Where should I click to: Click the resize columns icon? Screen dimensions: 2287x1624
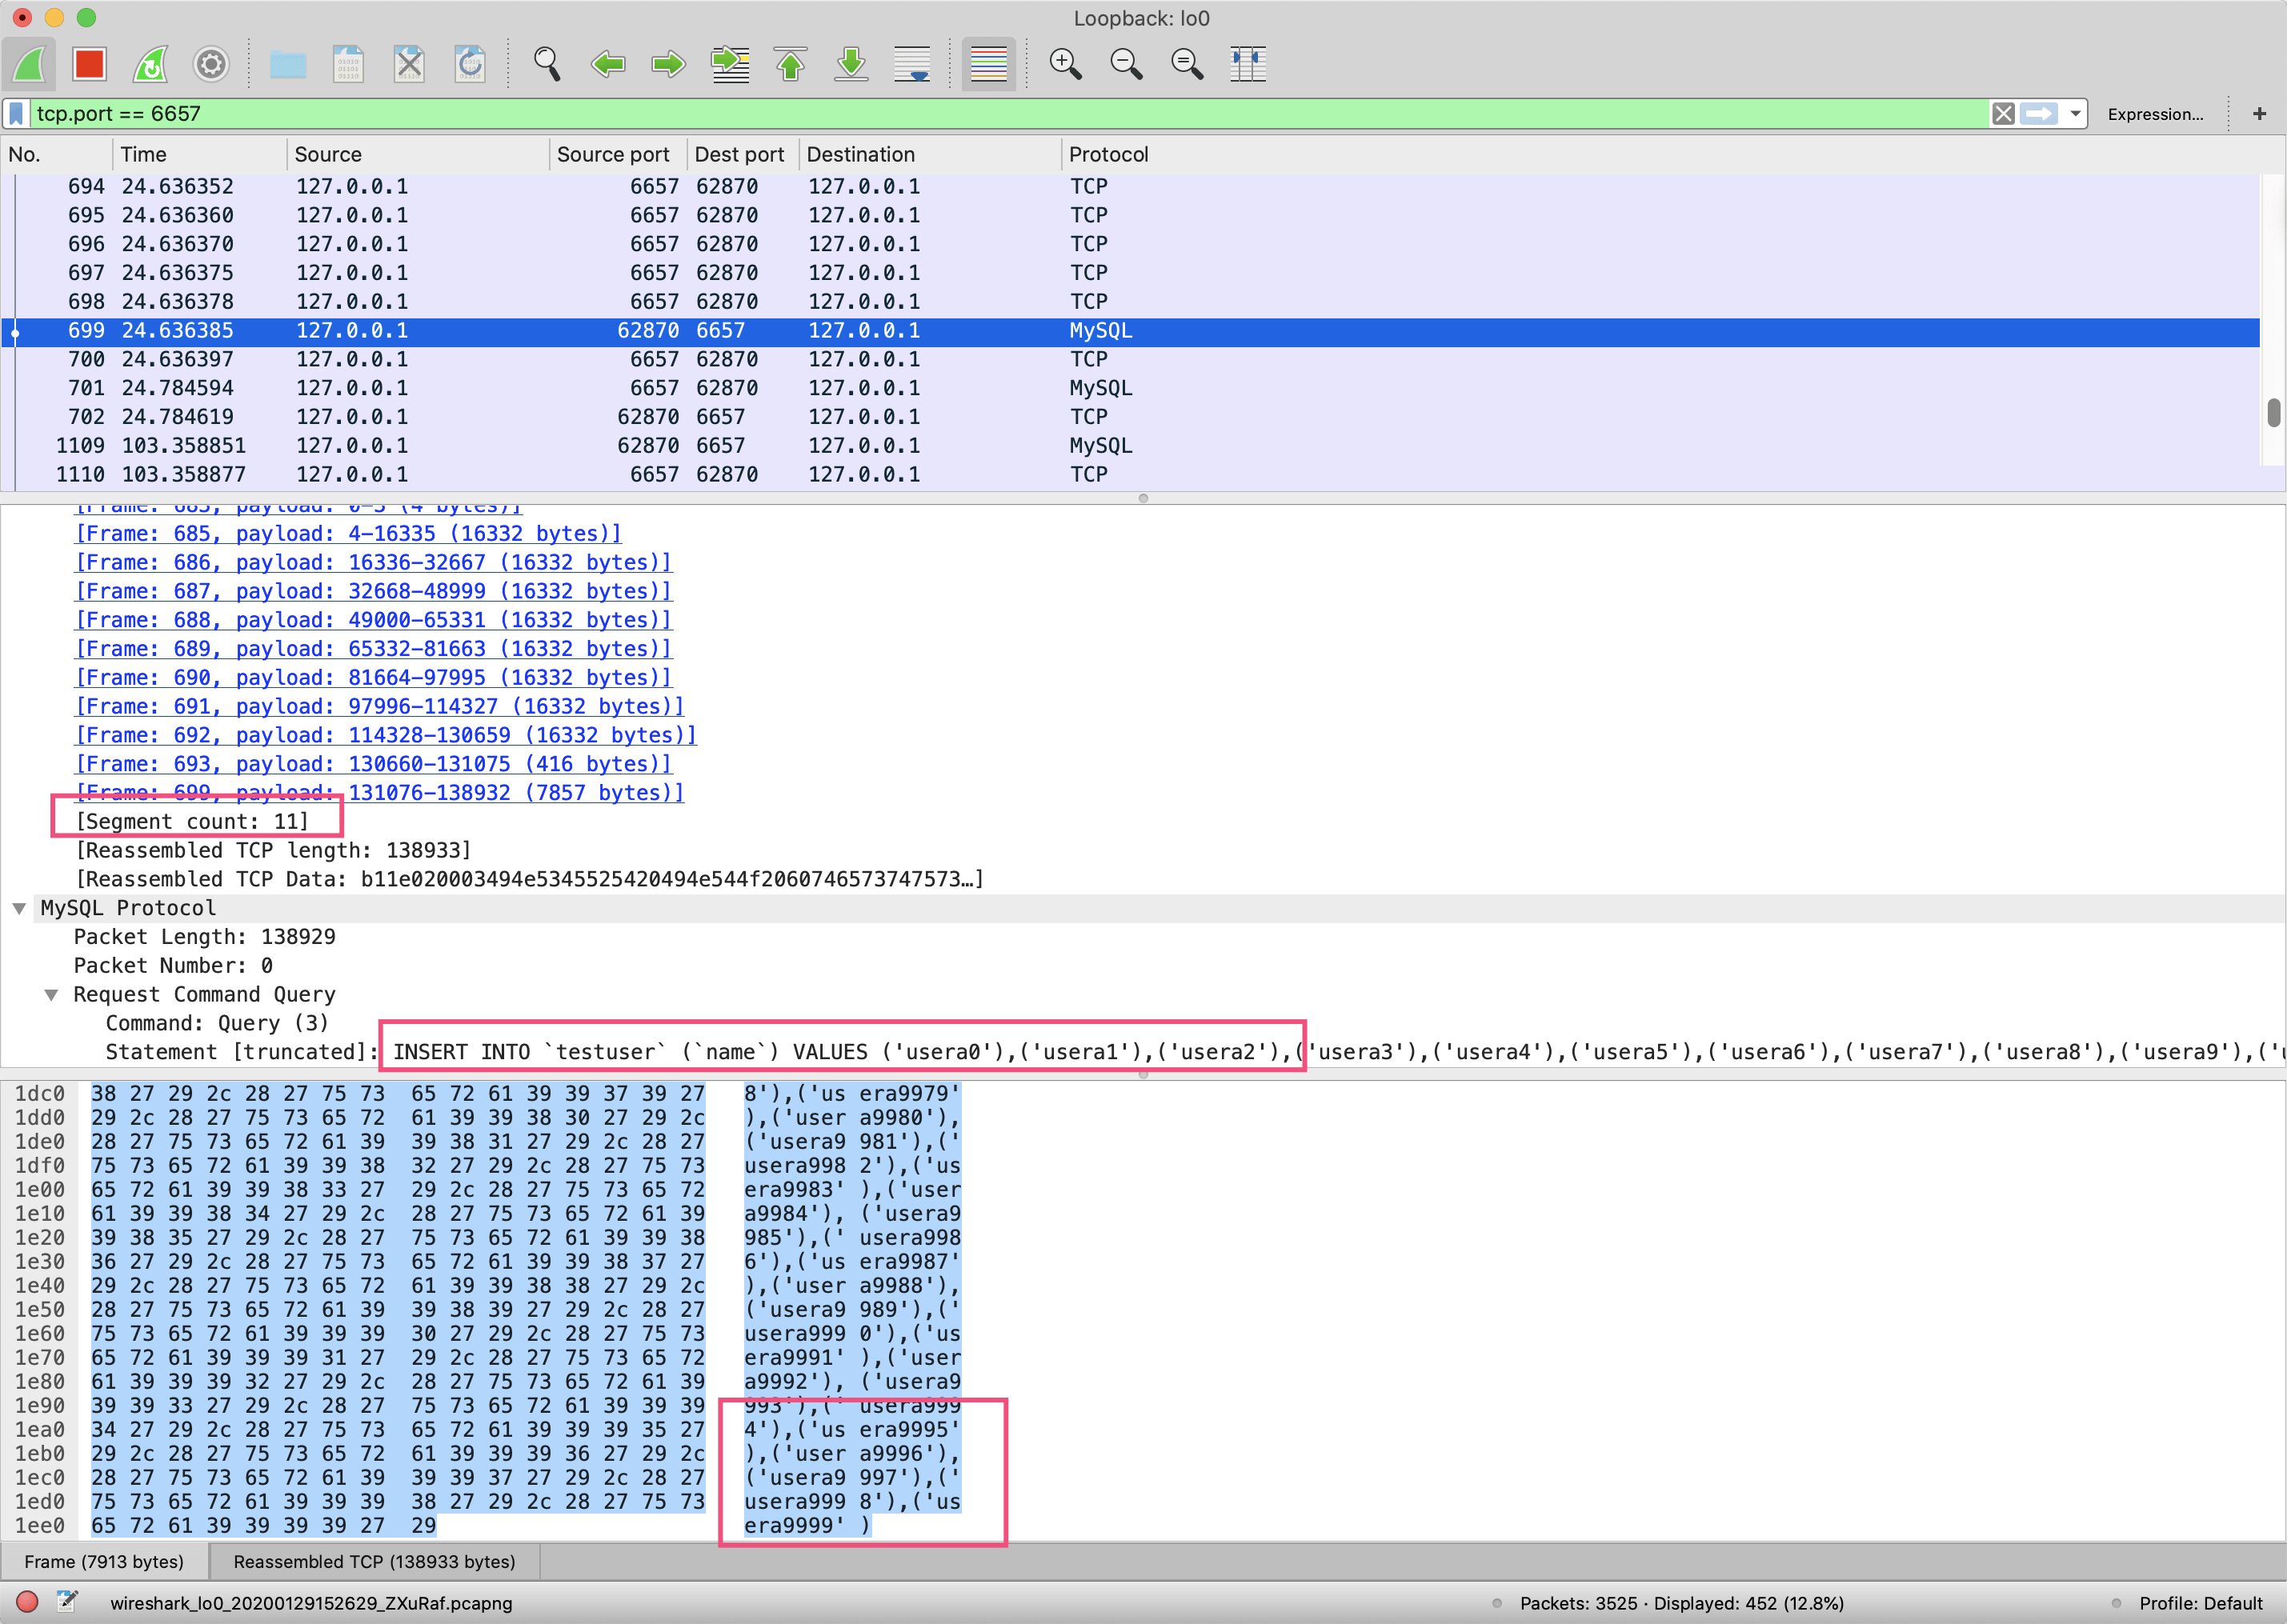point(1247,65)
